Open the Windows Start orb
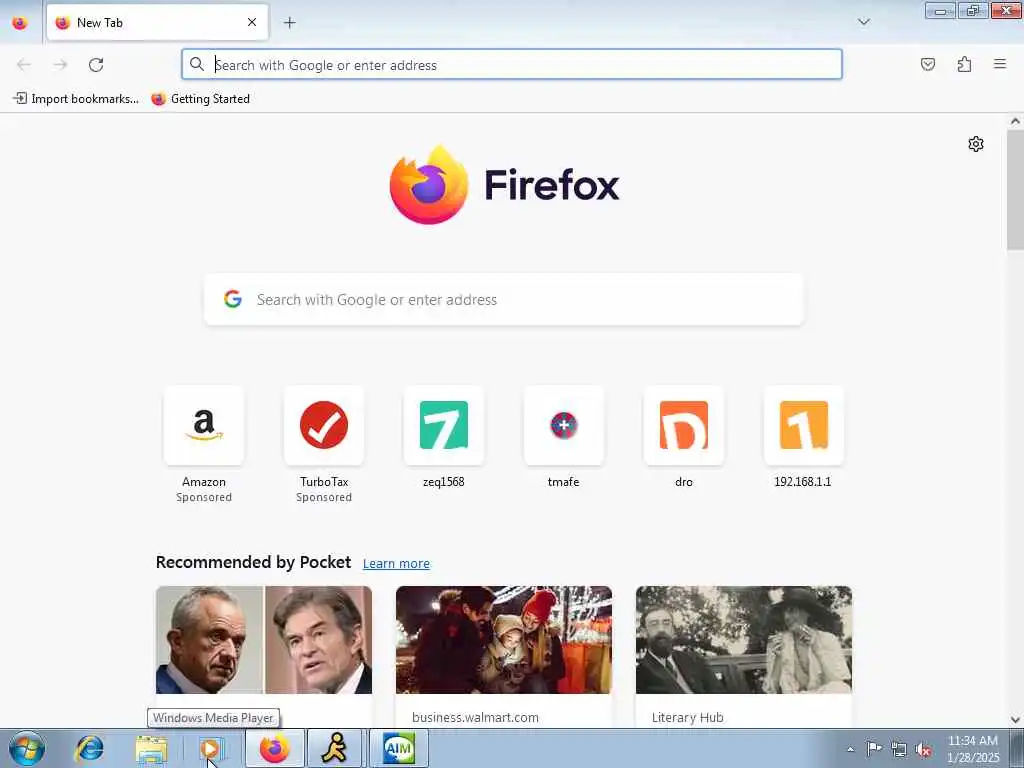The height and width of the screenshot is (768, 1024). click(x=27, y=748)
